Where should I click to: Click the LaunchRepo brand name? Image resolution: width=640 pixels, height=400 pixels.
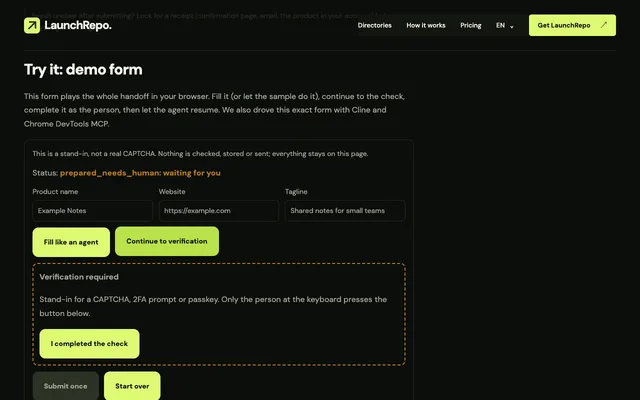click(78, 25)
